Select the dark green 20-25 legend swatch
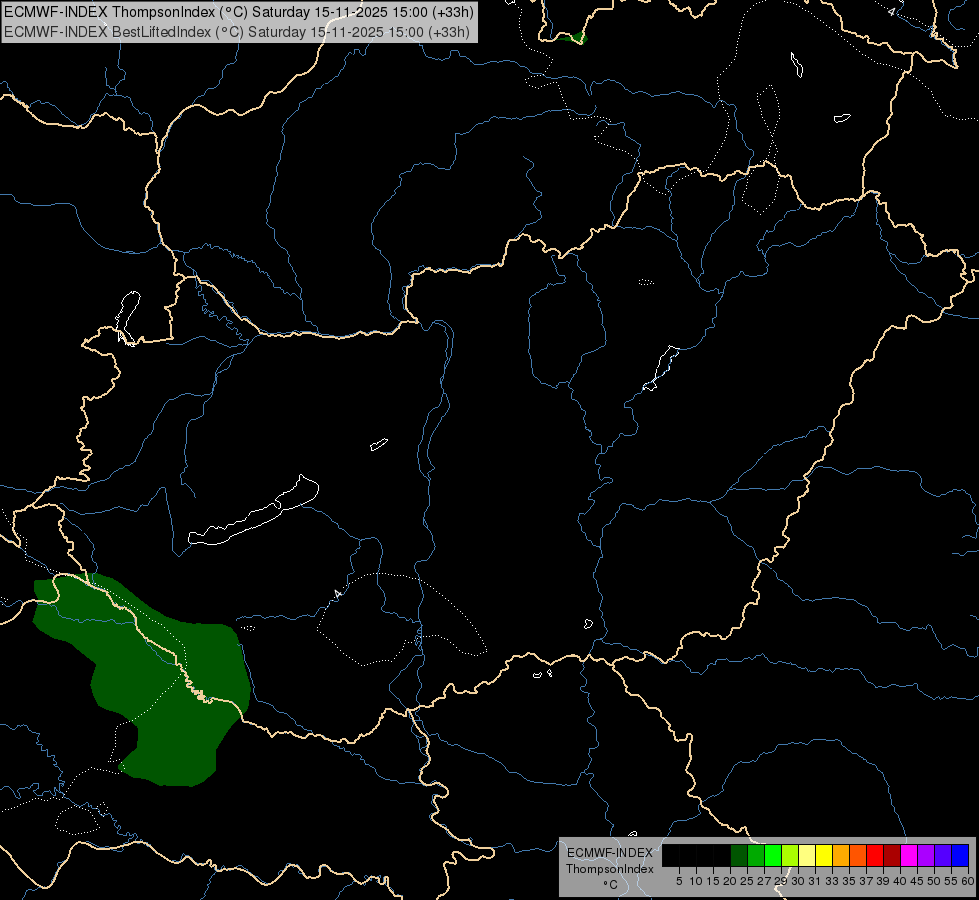The height and width of the screenshot is (900, 979). point(739,856)
